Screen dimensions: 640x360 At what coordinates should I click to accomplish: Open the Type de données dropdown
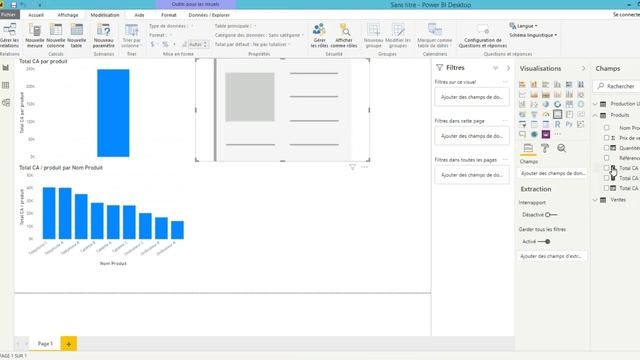coord(171,26)
